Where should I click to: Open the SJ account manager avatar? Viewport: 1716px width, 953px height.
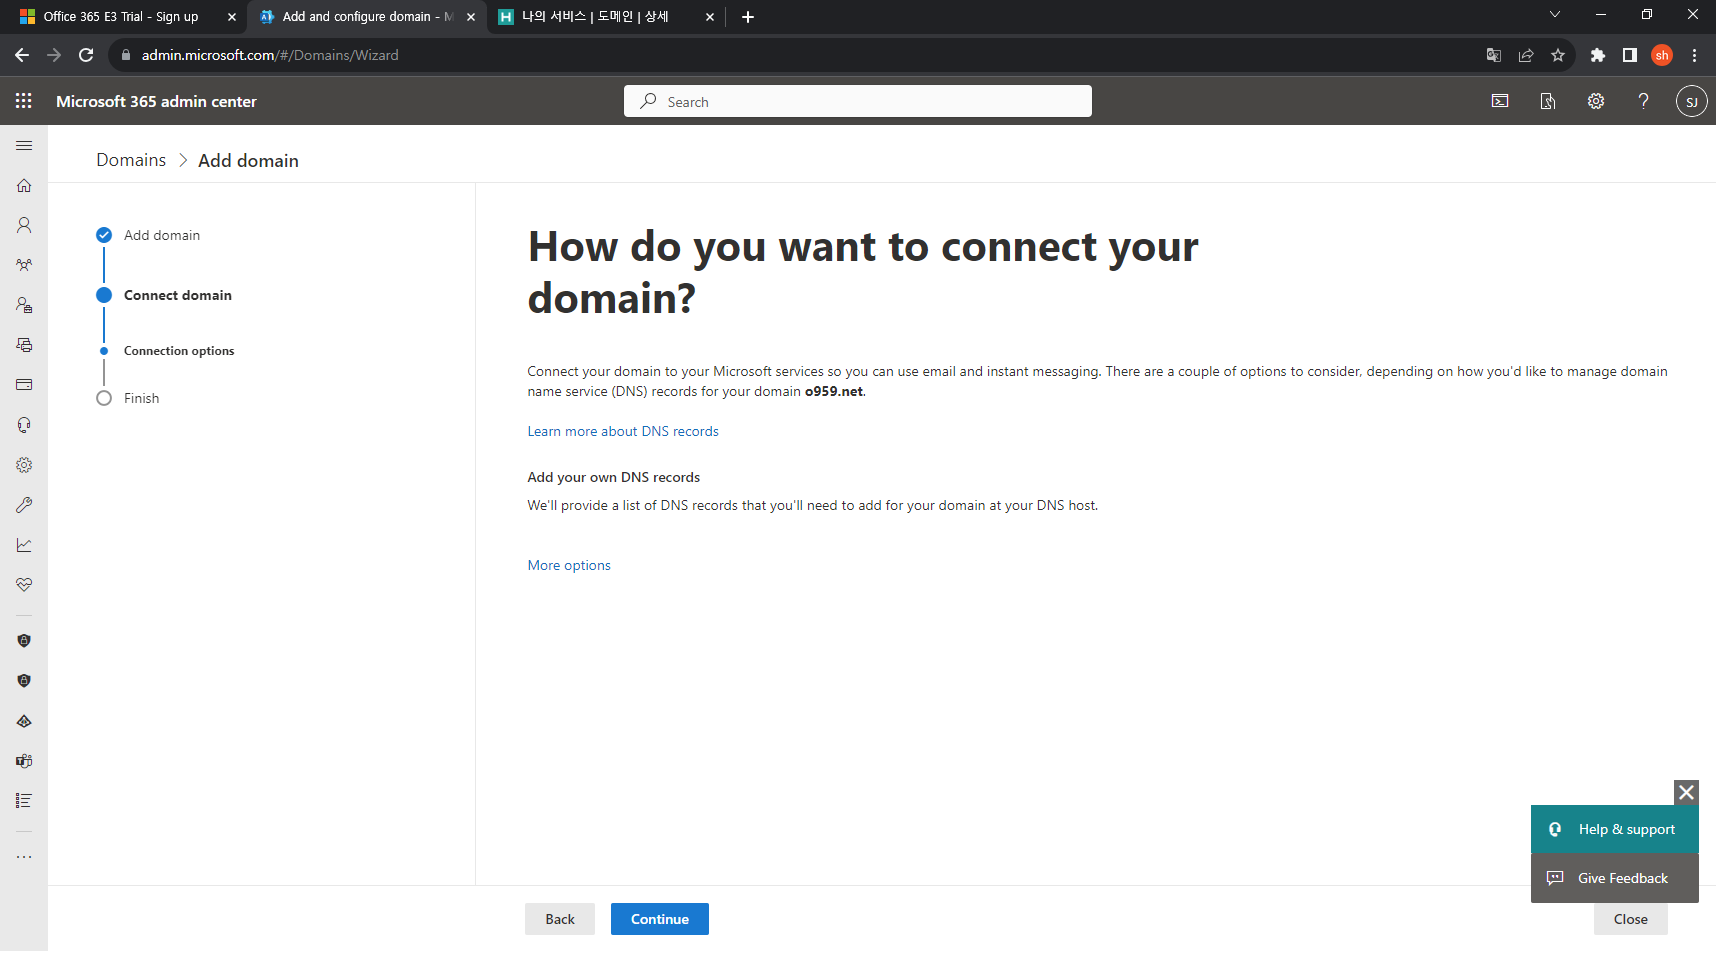(1692, 101)
